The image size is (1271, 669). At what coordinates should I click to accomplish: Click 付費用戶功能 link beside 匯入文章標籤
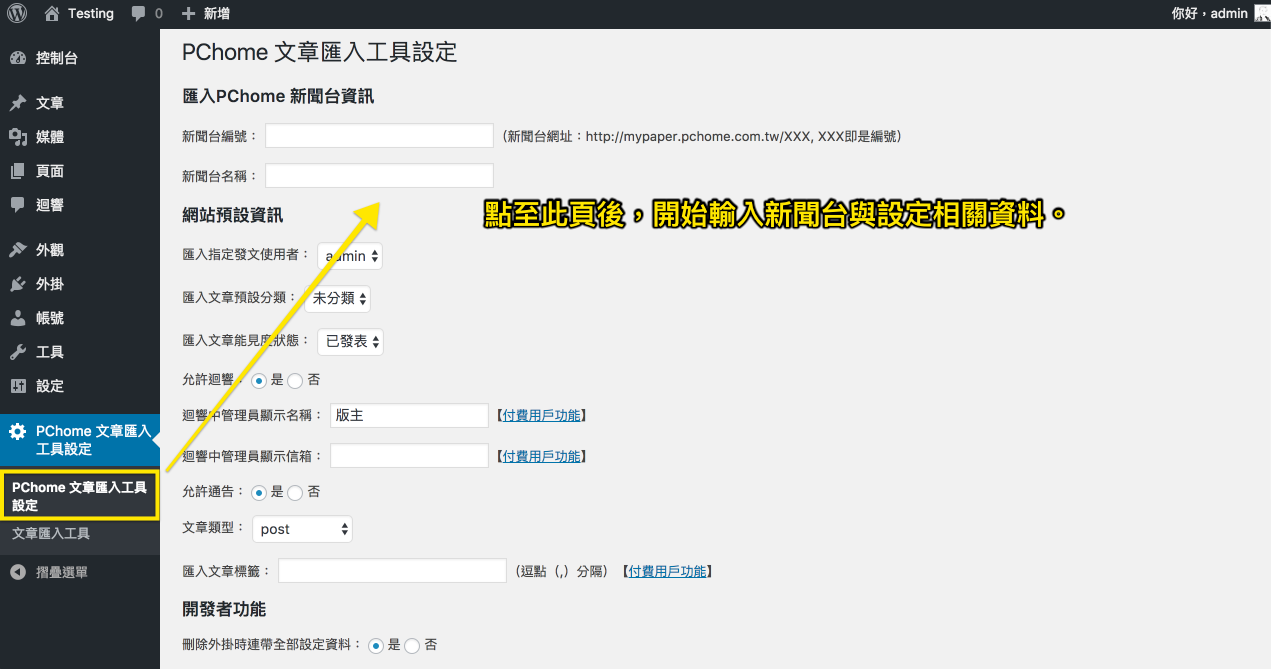pos(667,572)
